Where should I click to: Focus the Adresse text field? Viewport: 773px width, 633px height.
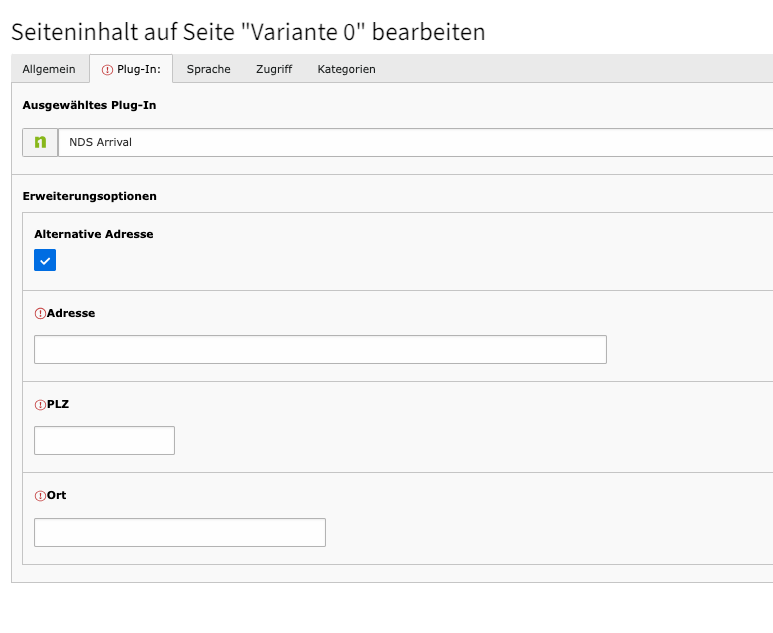(320, 350)
